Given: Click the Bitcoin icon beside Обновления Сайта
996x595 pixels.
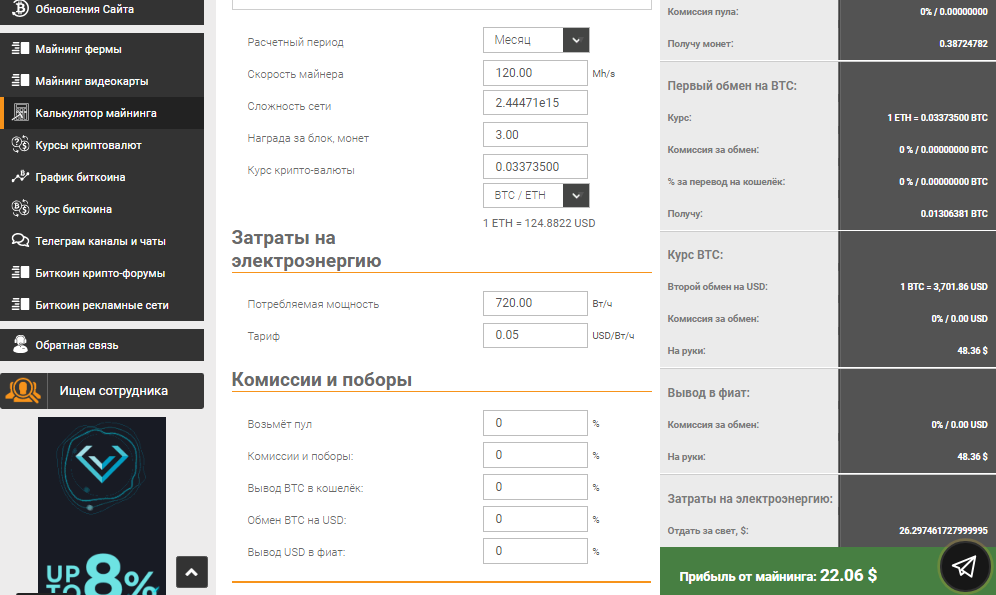Looking at the screenshot, I should (20, 8).
